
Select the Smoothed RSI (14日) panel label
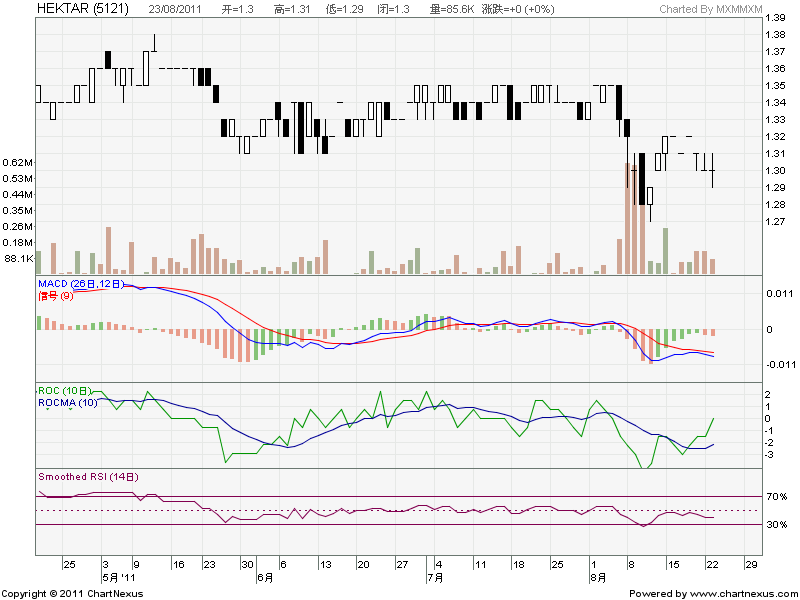pyautogui.click(x=87, y=477)
